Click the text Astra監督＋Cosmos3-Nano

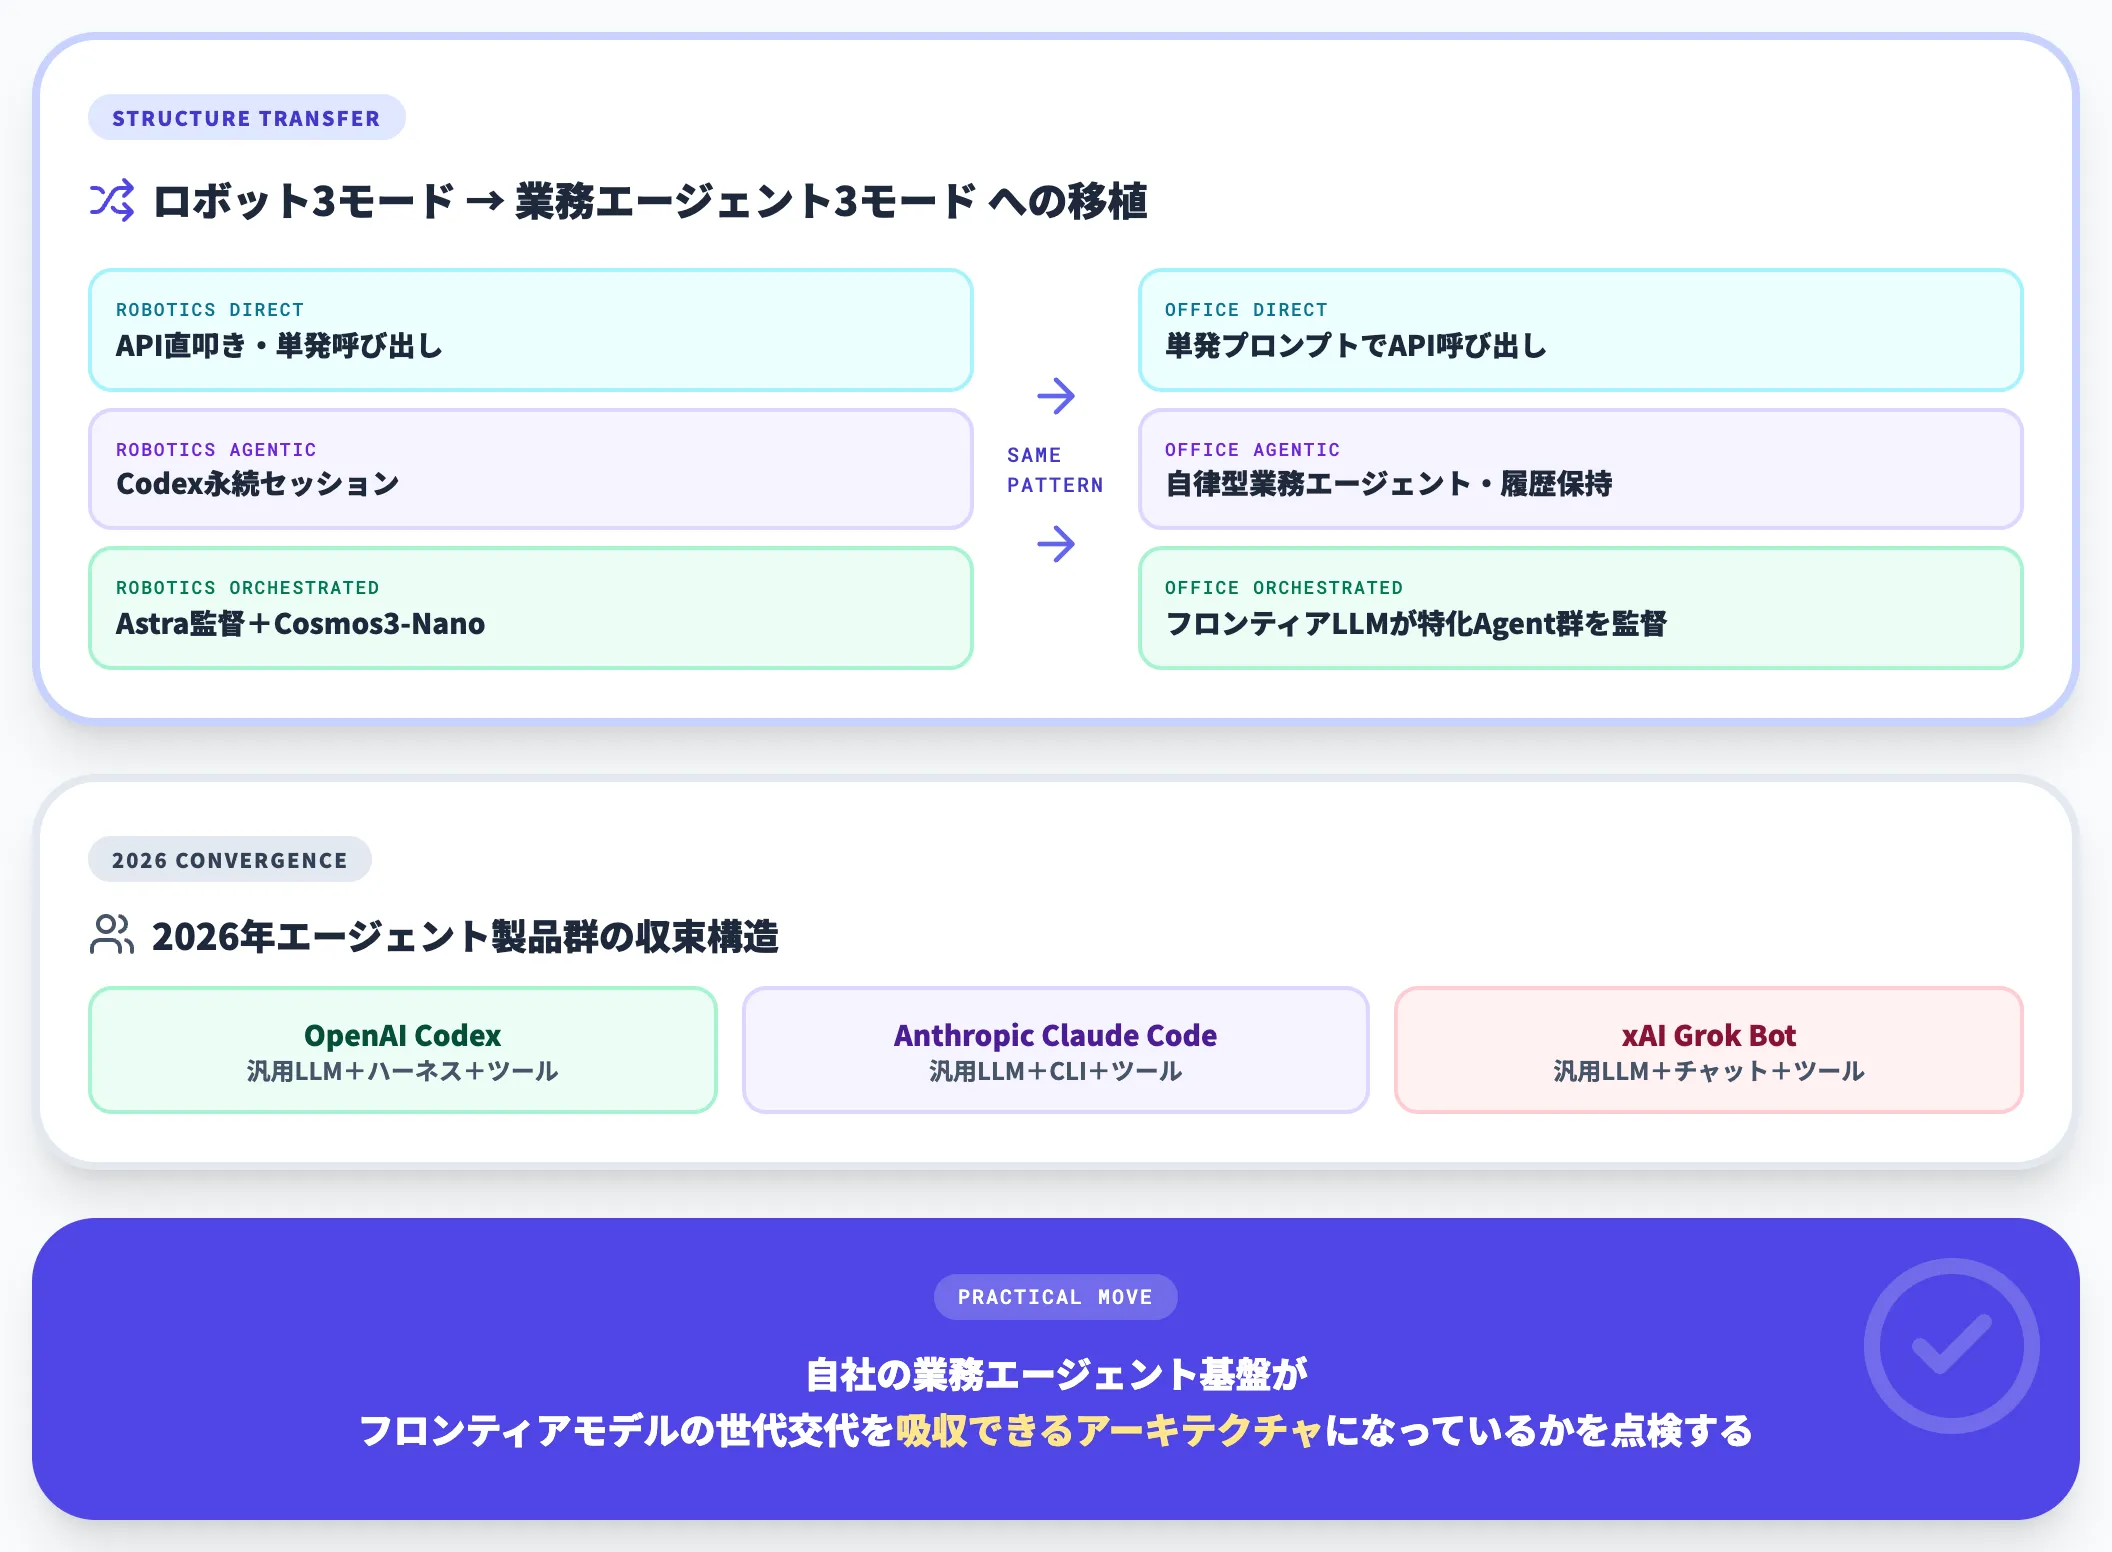(300, 624)
